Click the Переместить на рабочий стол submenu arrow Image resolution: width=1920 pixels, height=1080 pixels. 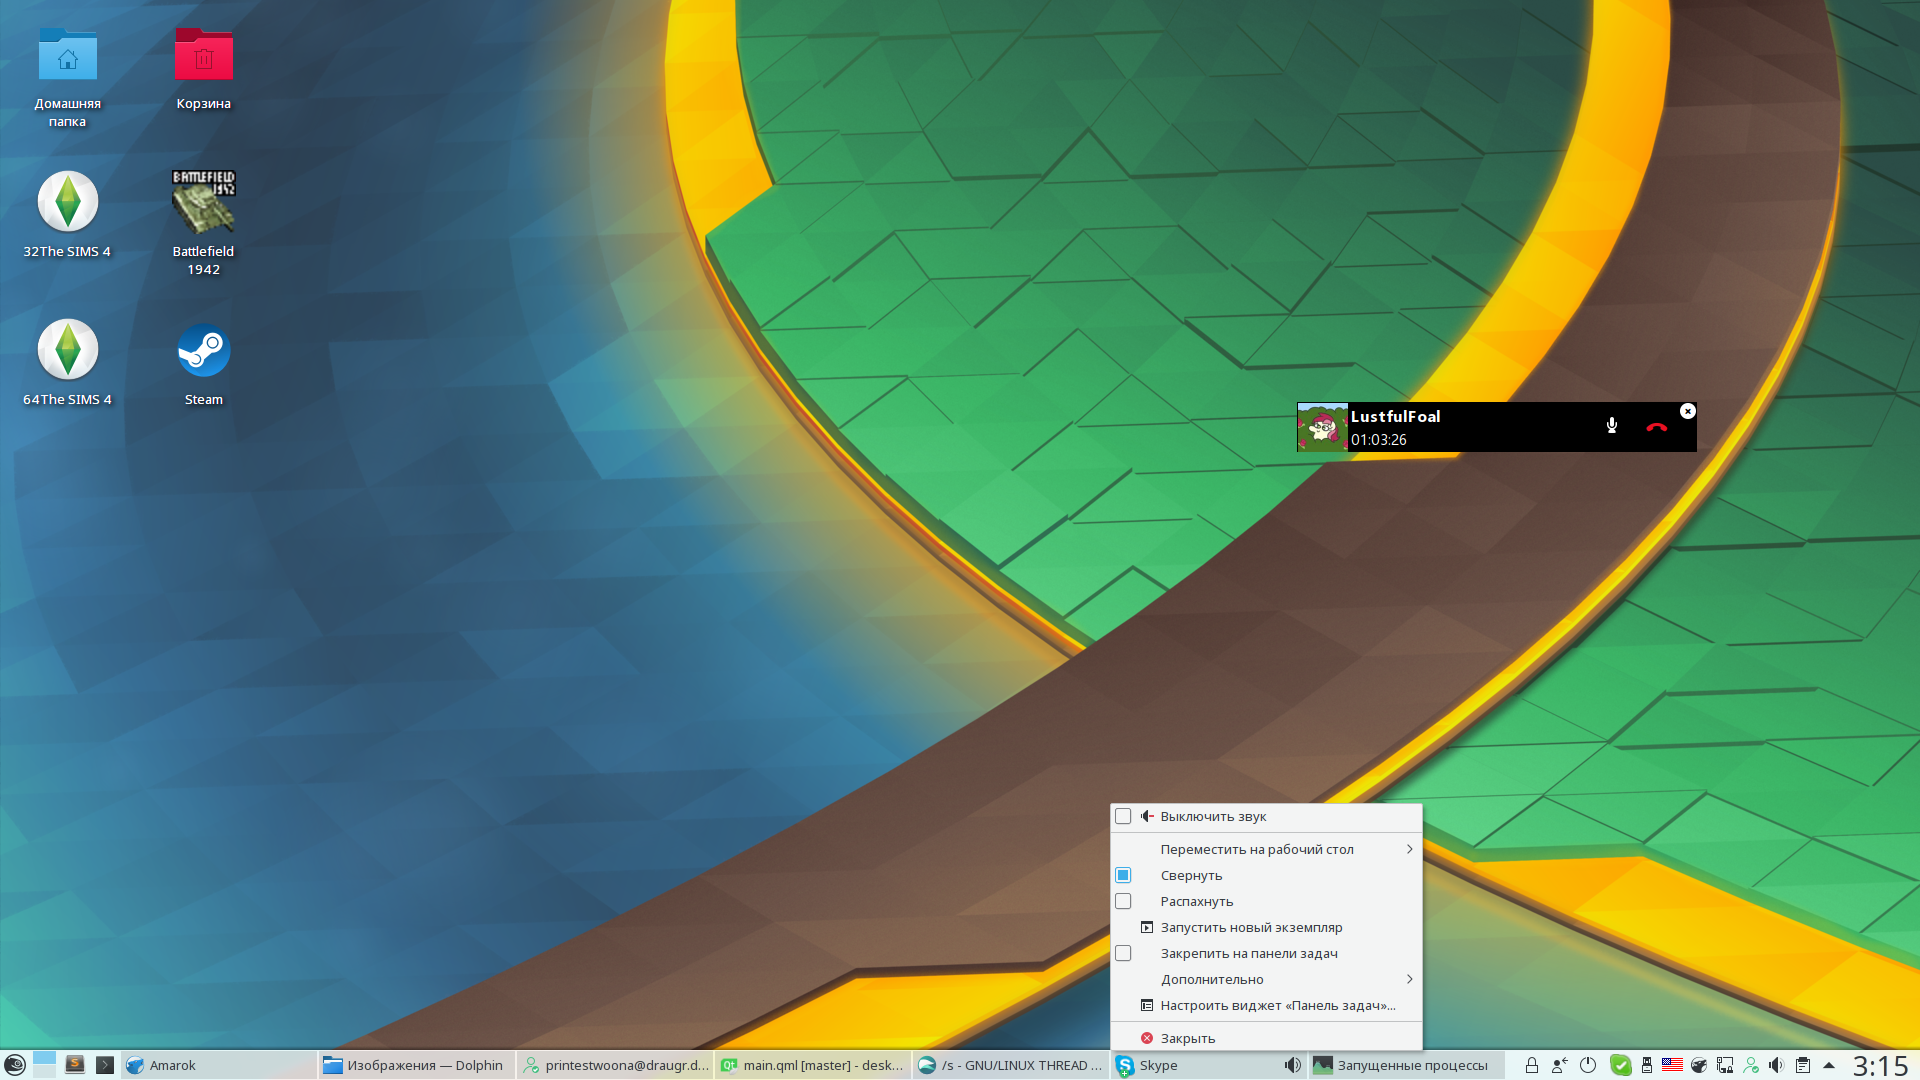[x=1409, y=849]
